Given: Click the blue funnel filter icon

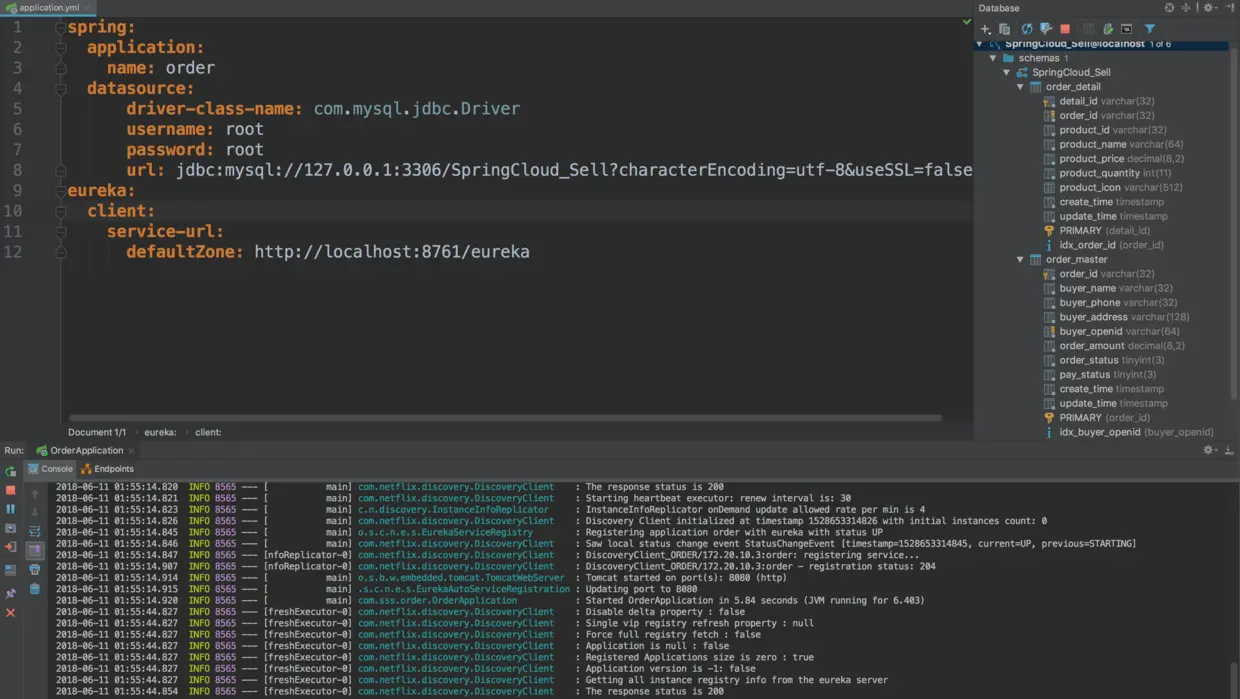Looking at the screenshot, I should pyautogui.click(x=1150, y=29).
